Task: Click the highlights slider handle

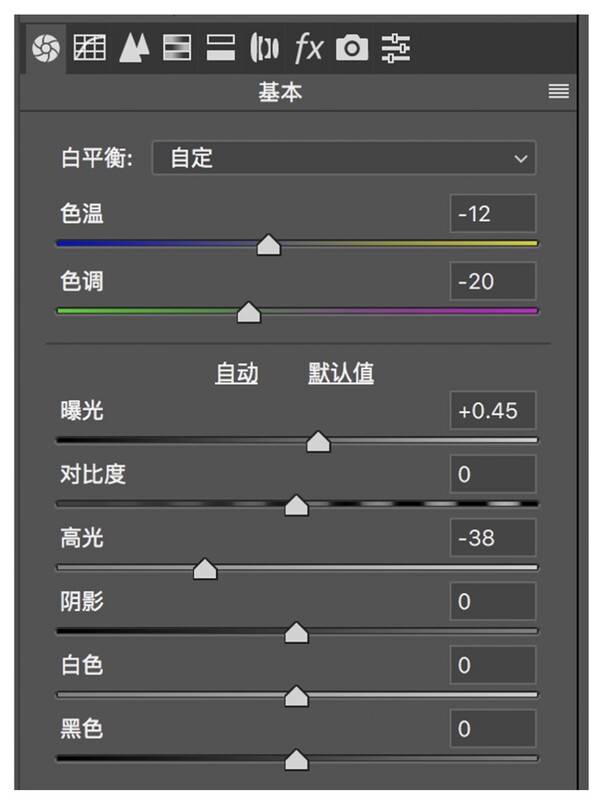Action: click(x=205, y=569)
